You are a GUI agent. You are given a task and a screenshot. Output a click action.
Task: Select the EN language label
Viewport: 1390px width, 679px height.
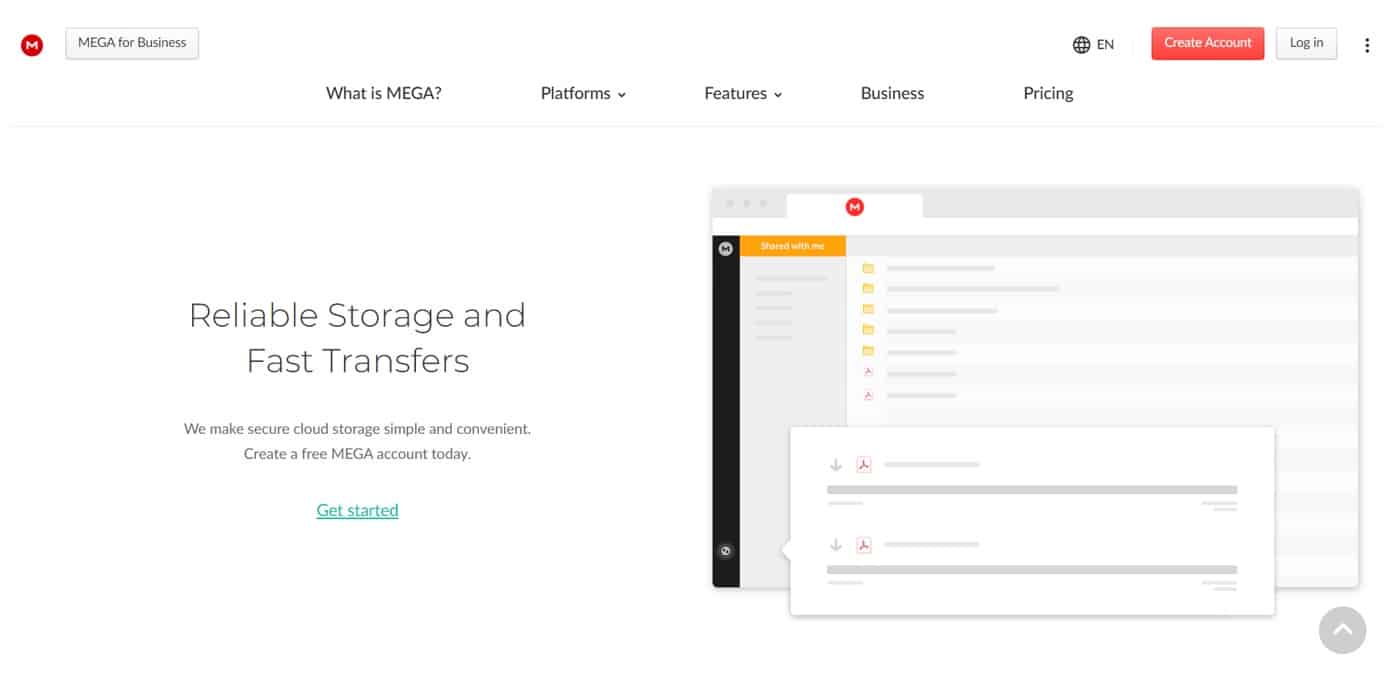pyautogui.click(x=1105, y=44)
